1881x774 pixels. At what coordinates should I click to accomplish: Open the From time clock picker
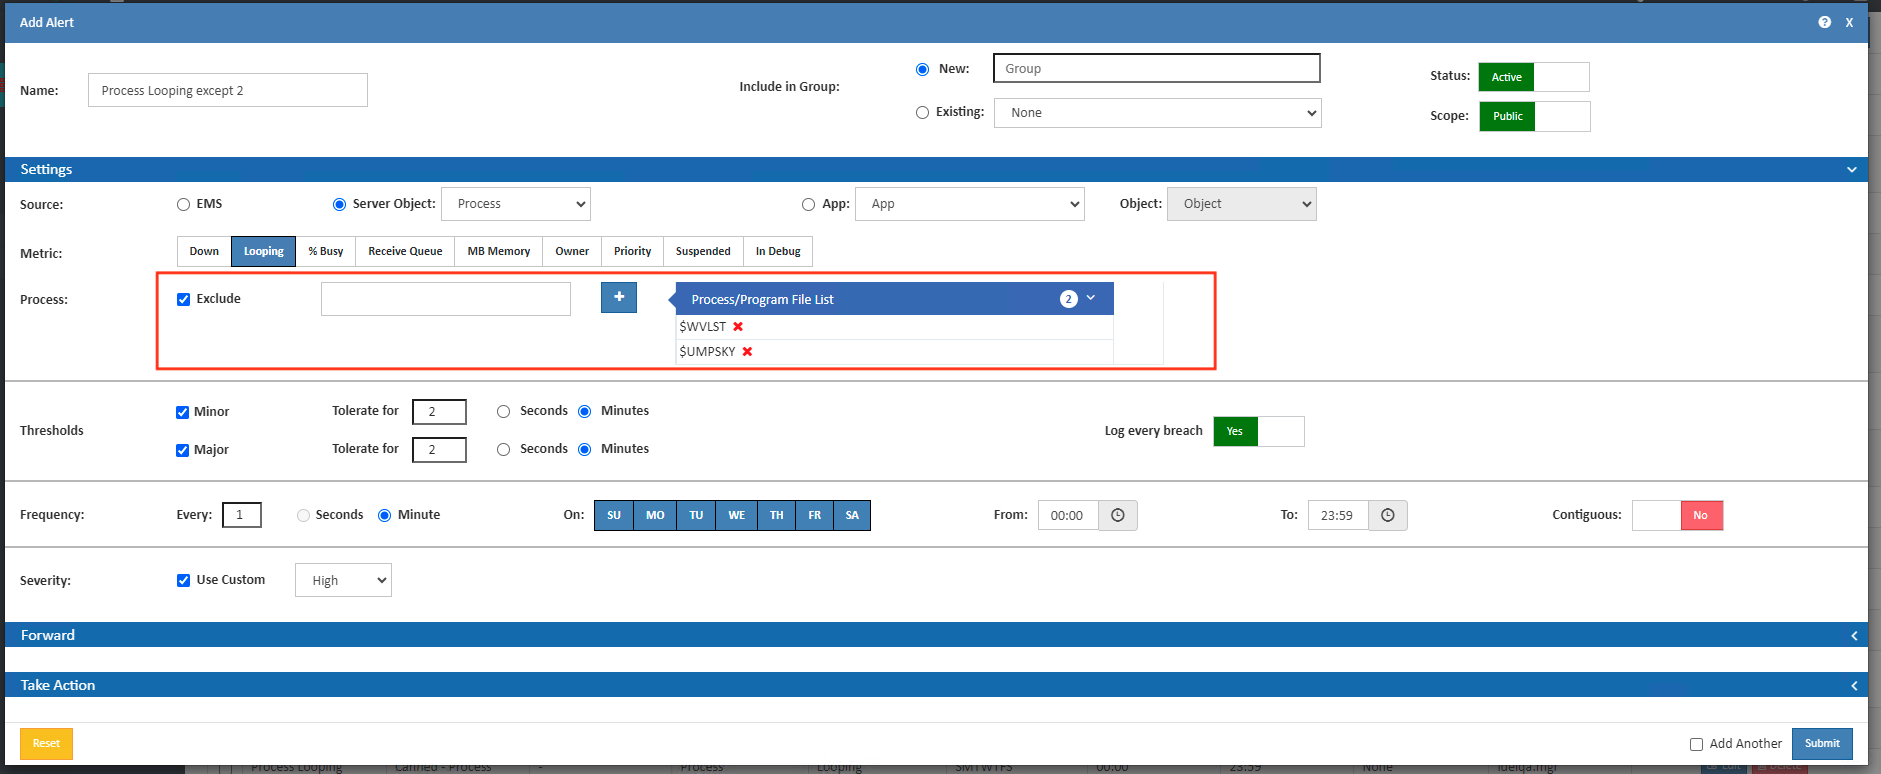pos(1117,515)
